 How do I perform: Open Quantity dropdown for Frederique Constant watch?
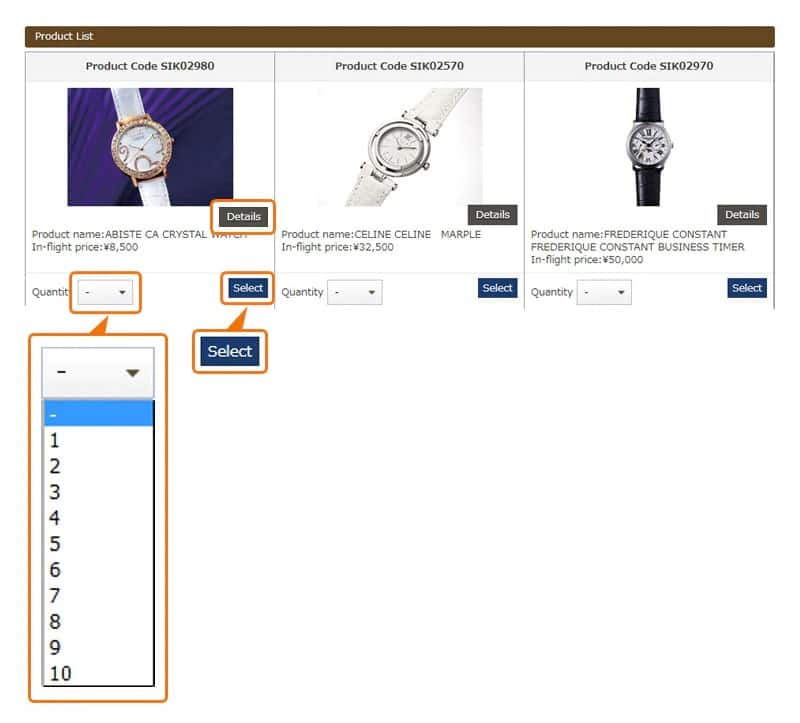[x=605, y=292]
